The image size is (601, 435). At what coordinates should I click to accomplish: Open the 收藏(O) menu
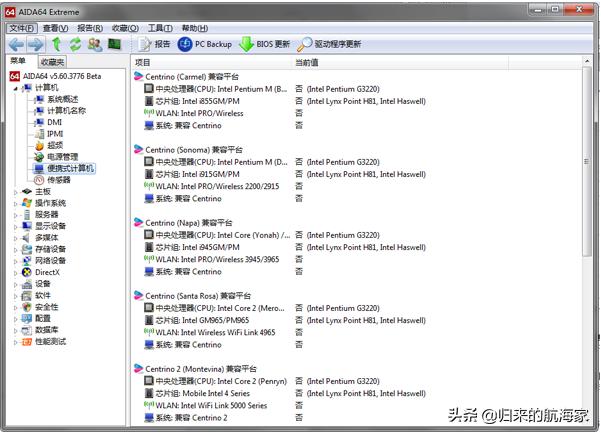pyautogui.click(x=125, y=28)
